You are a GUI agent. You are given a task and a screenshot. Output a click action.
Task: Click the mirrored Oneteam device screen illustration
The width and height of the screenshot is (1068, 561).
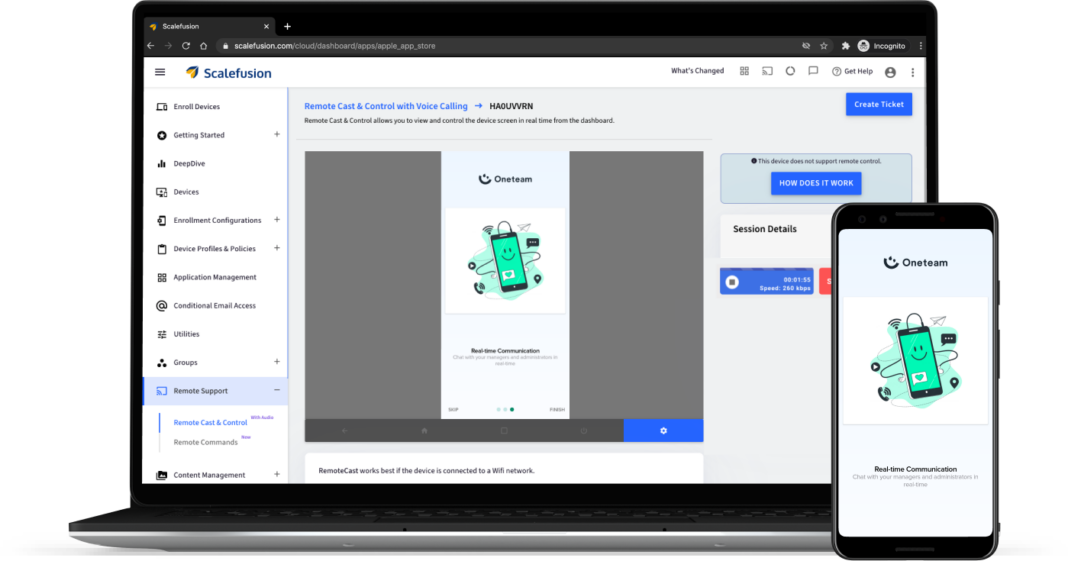tap(505, 261)
